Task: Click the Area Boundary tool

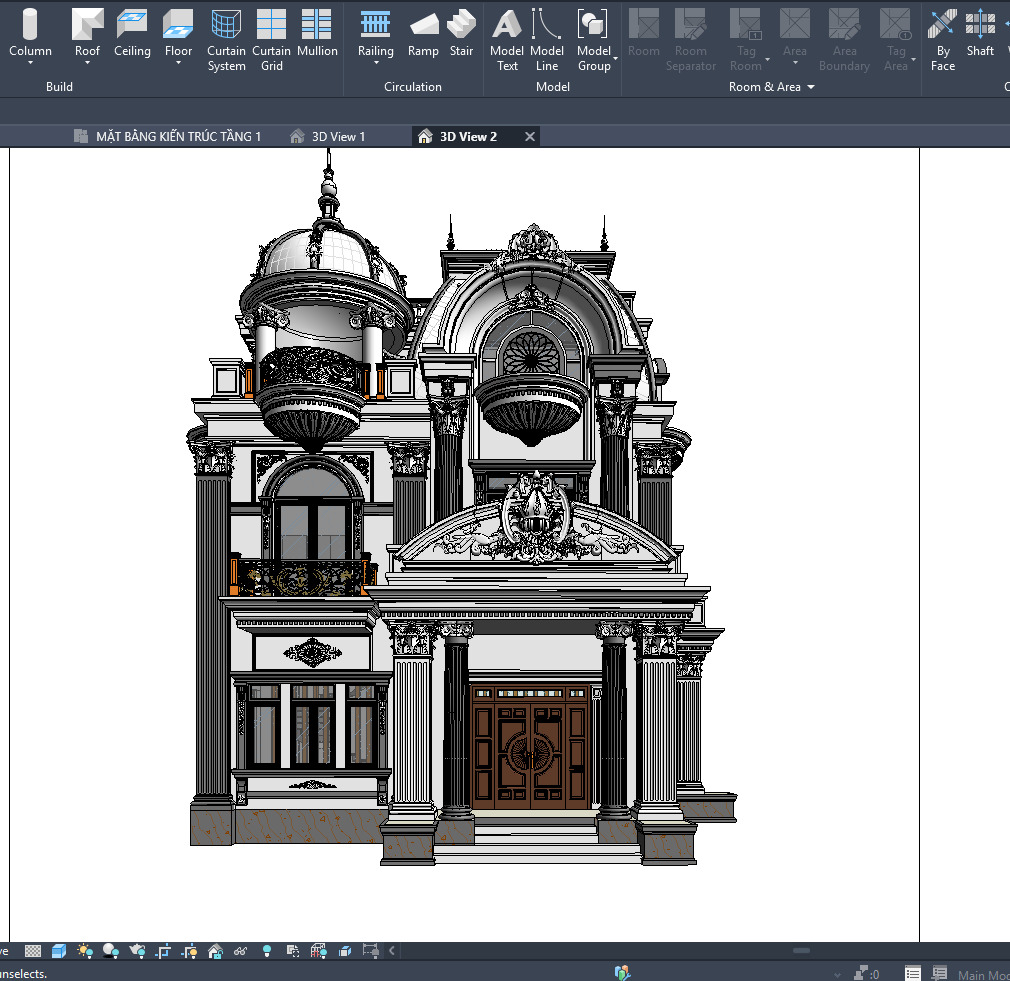Action: pyautogui.click(x=844, y=40)
